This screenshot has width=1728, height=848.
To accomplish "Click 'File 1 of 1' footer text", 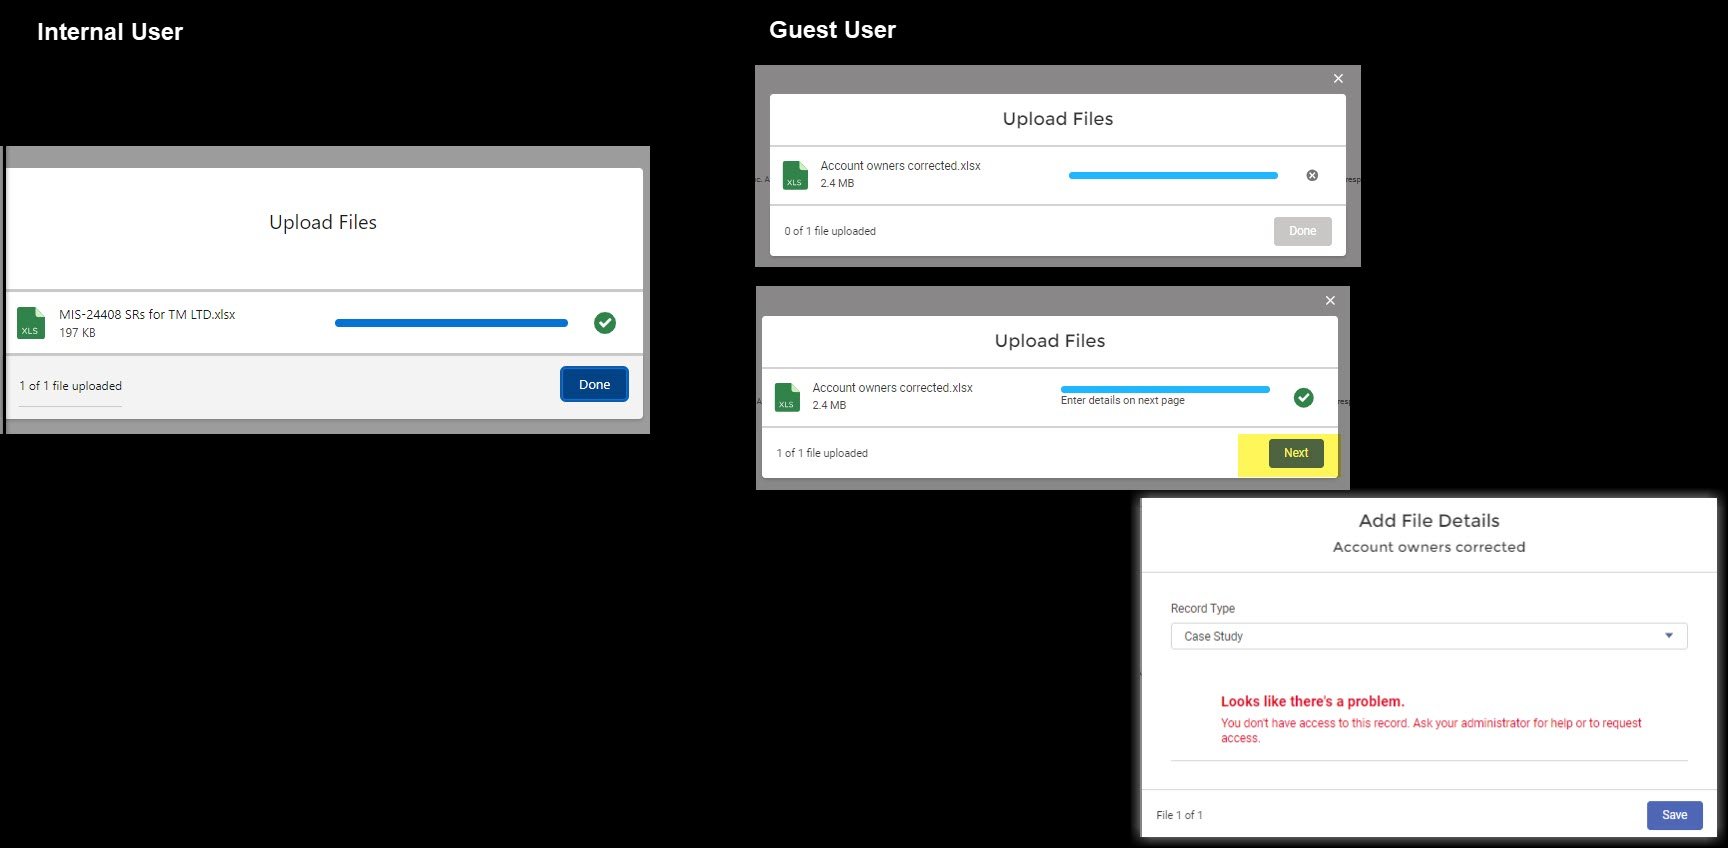I will tap(1179, 815).
